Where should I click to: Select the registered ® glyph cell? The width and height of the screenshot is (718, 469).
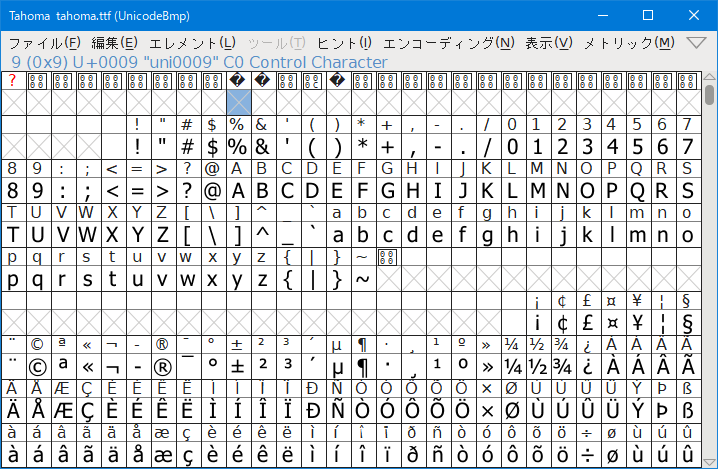(x=162, y=367)
